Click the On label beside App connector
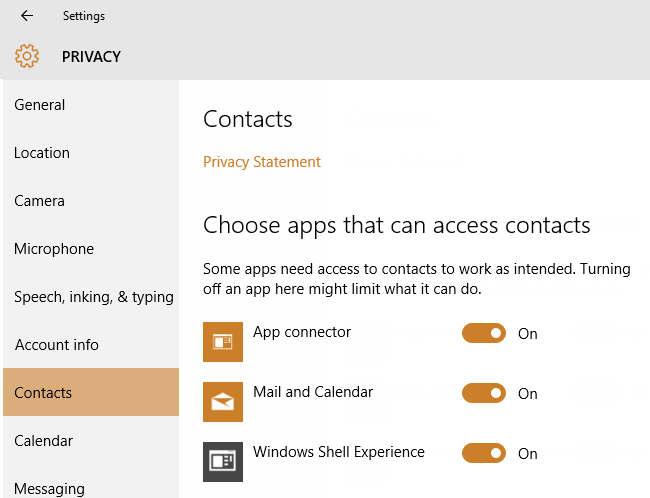The image size is (650, 498). click(528, 334)
